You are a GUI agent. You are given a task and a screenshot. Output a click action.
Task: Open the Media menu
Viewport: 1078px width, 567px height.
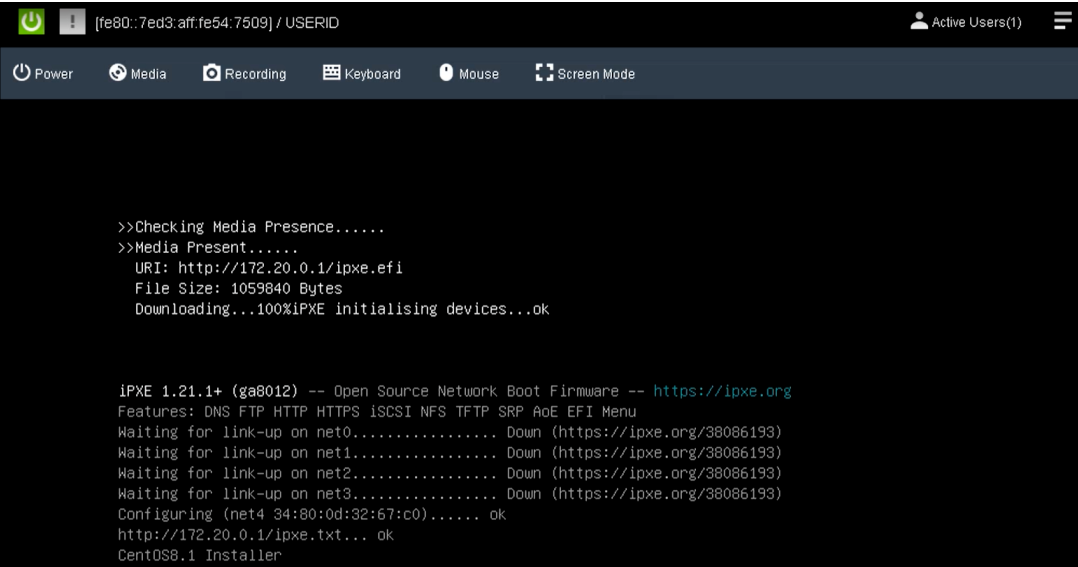tap(138, 74)
